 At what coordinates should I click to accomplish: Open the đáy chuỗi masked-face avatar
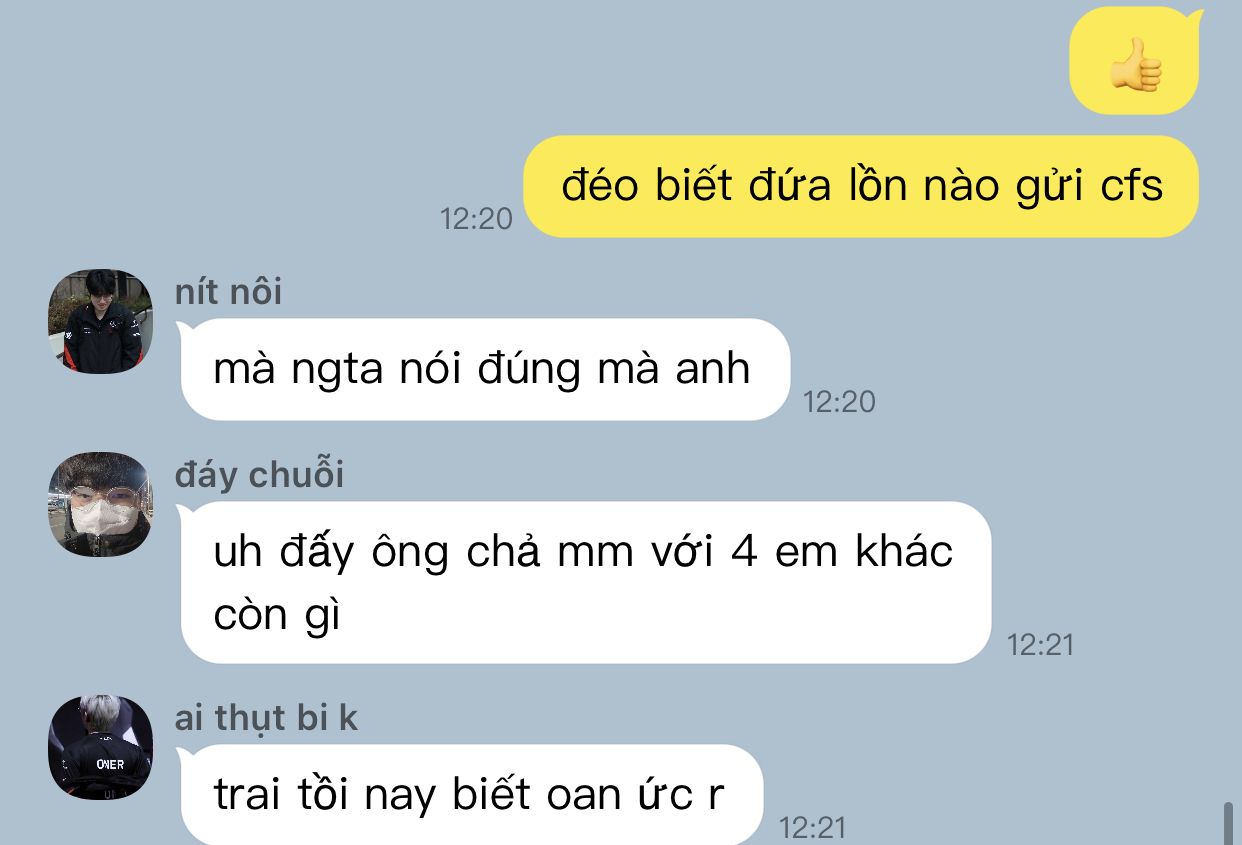pos(100,504)
